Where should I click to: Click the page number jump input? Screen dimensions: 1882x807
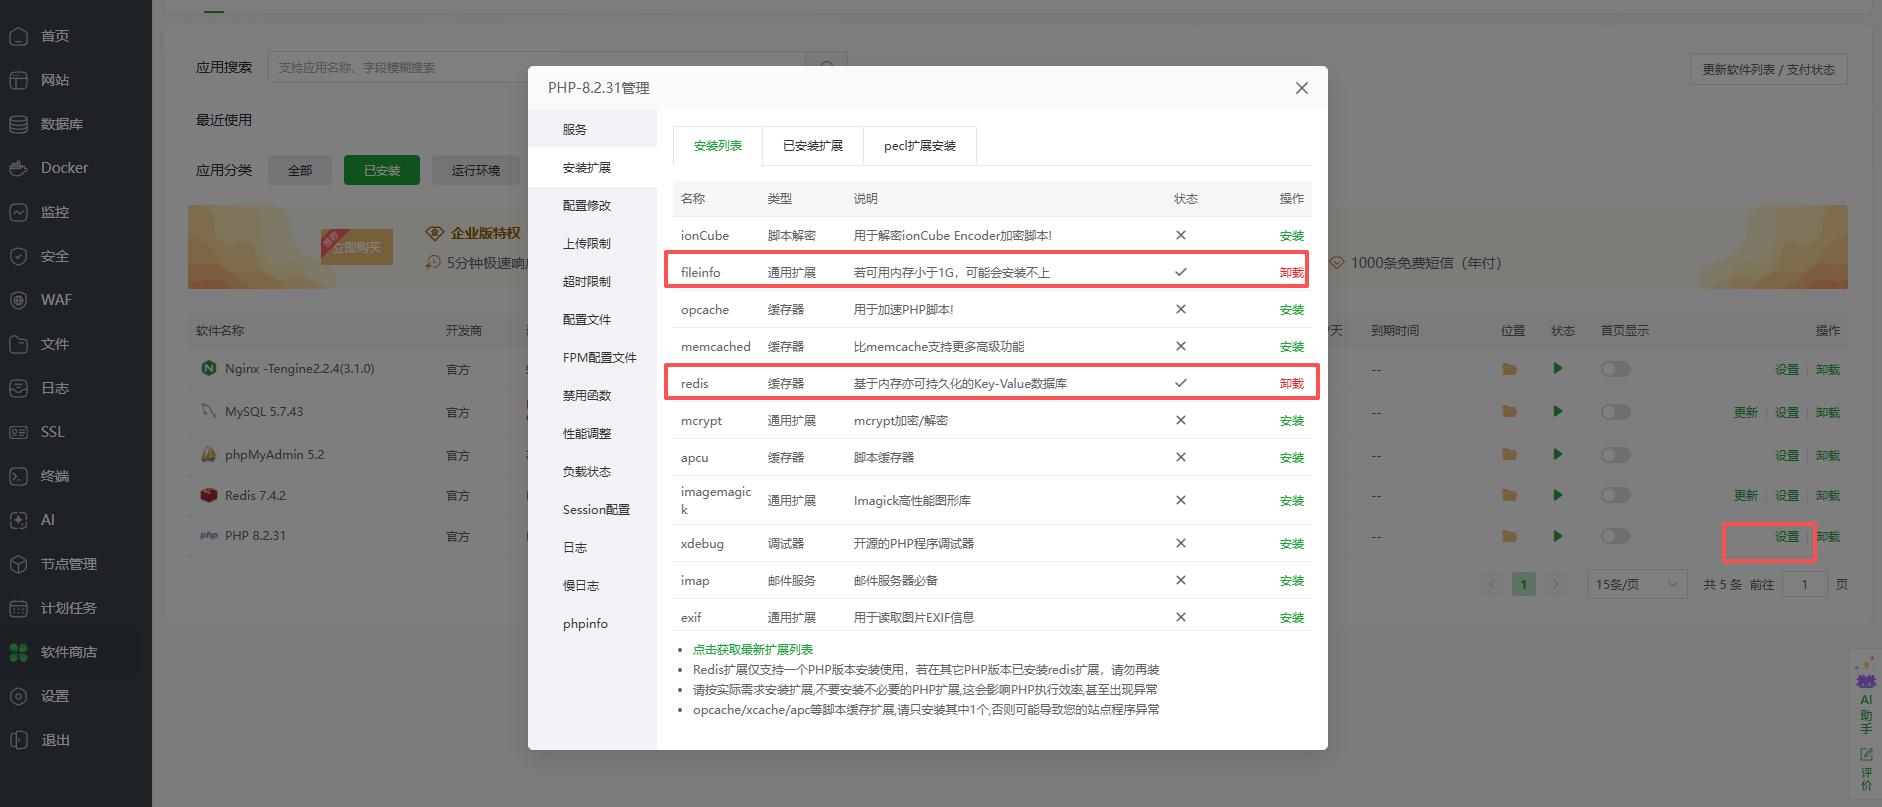1805,584
